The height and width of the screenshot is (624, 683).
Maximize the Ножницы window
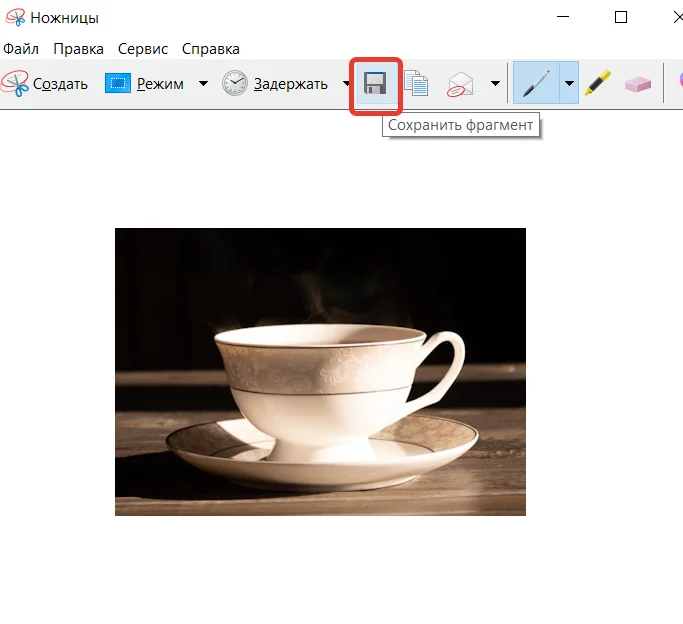point(621,17)
